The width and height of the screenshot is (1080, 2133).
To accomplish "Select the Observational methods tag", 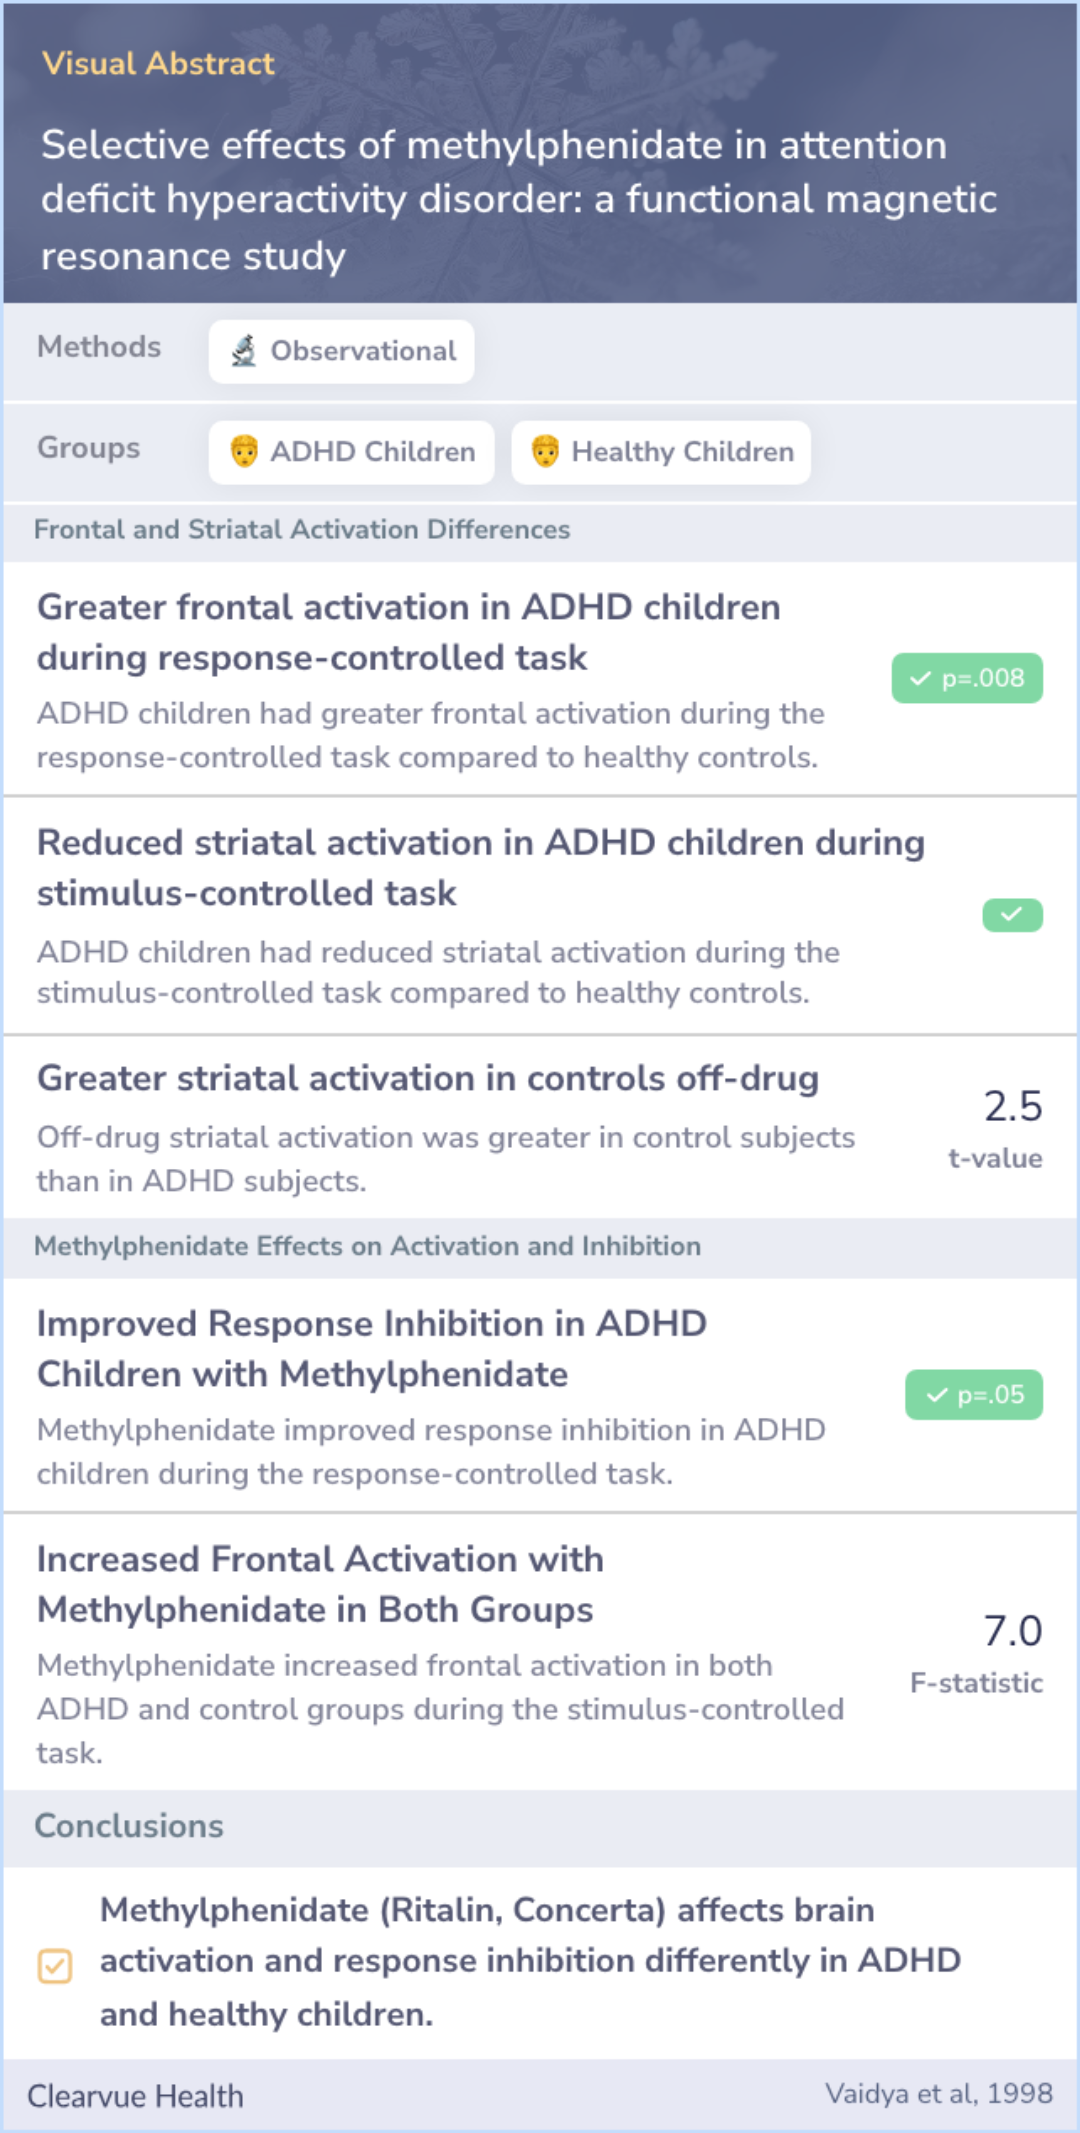I will [x=342, y=351].
